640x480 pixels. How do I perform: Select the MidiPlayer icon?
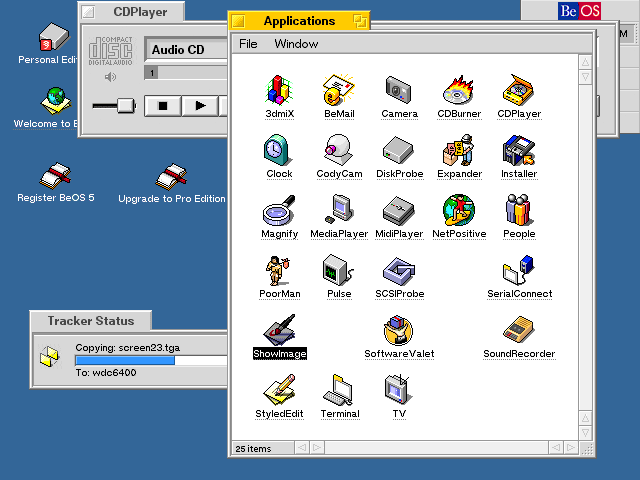point(399,211)
